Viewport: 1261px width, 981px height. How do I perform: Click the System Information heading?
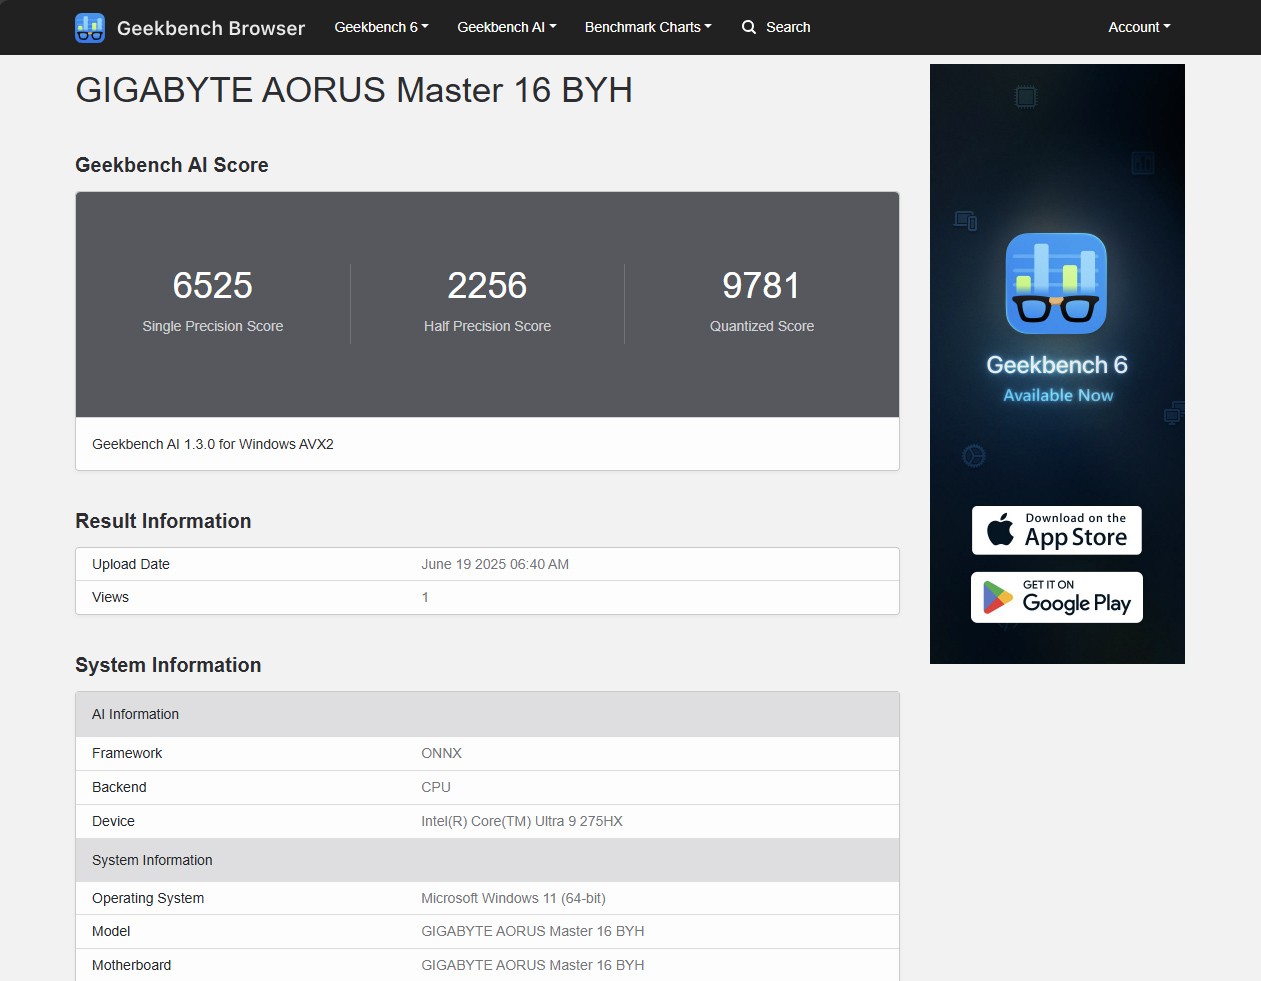[168, 665]
